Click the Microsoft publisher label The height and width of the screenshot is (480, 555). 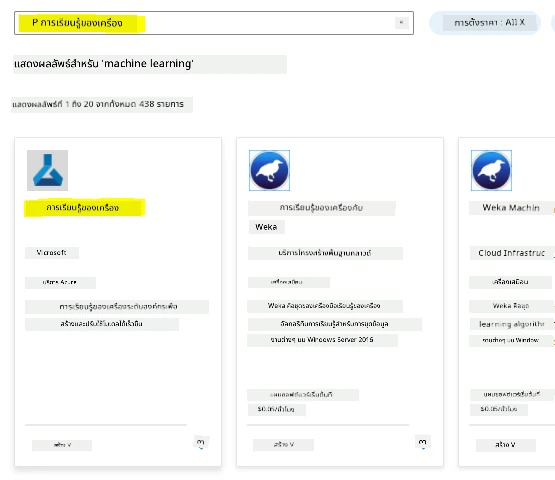pyautogui.click(x=52, y=253)
